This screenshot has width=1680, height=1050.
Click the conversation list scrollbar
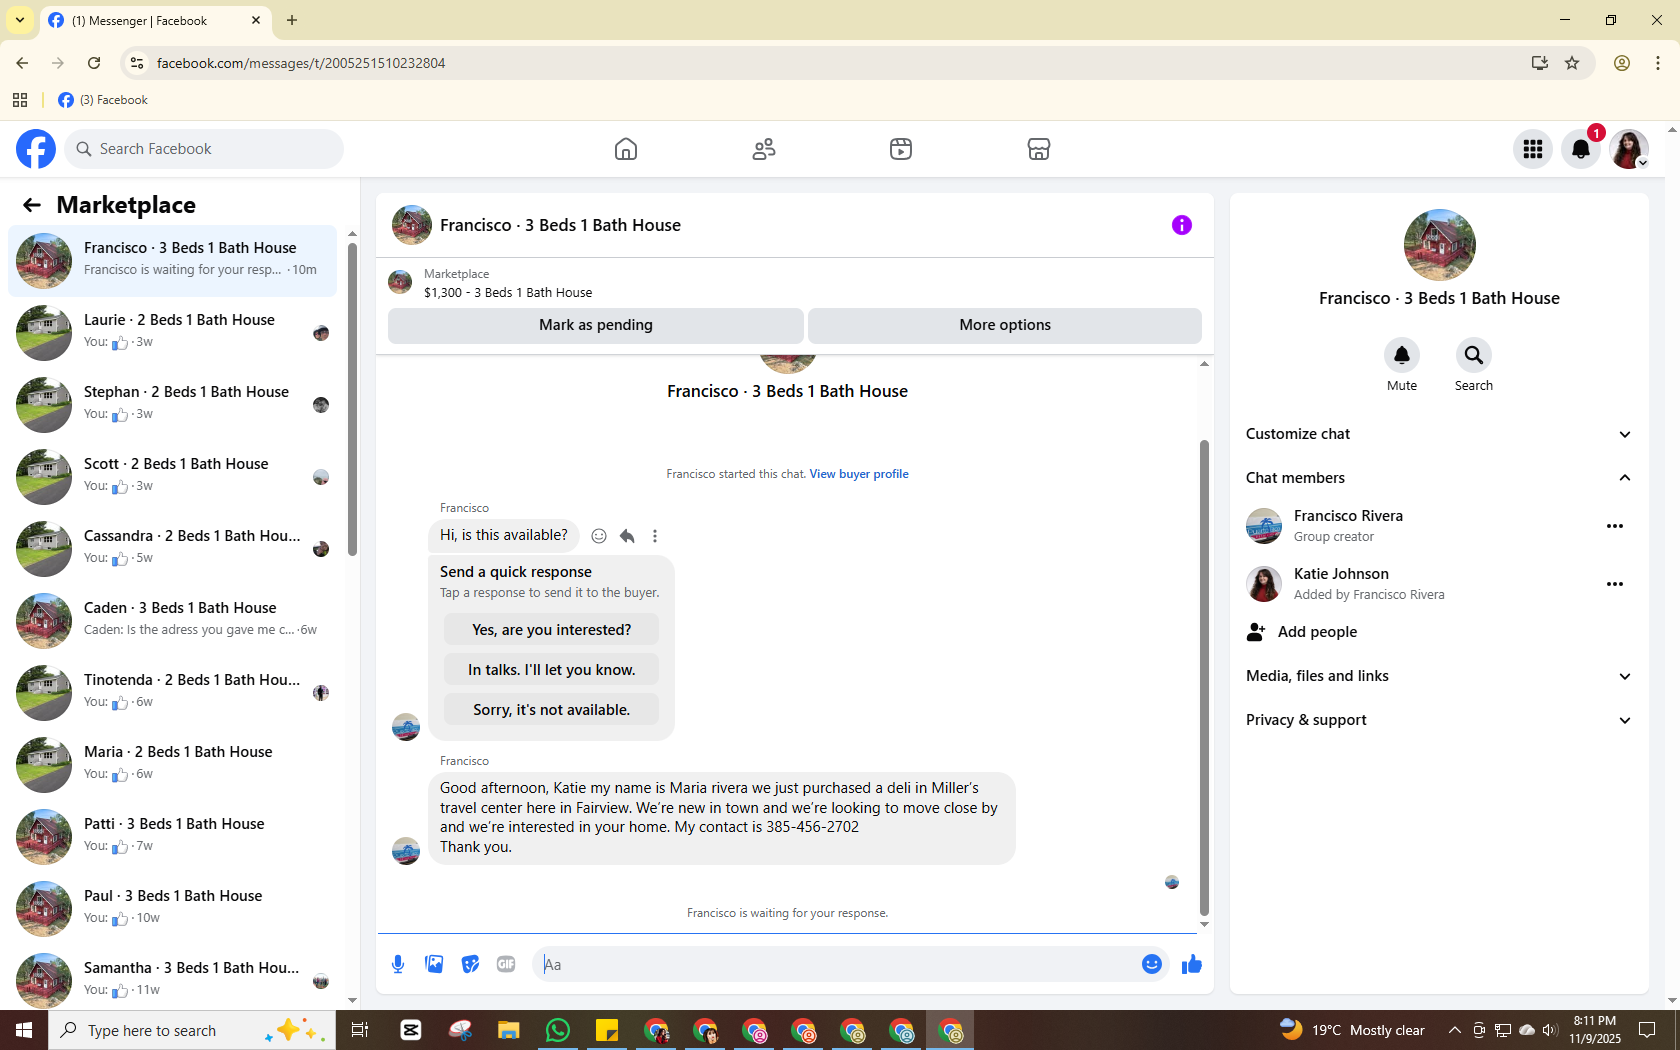pyautogui.click(x=352, y=400)
